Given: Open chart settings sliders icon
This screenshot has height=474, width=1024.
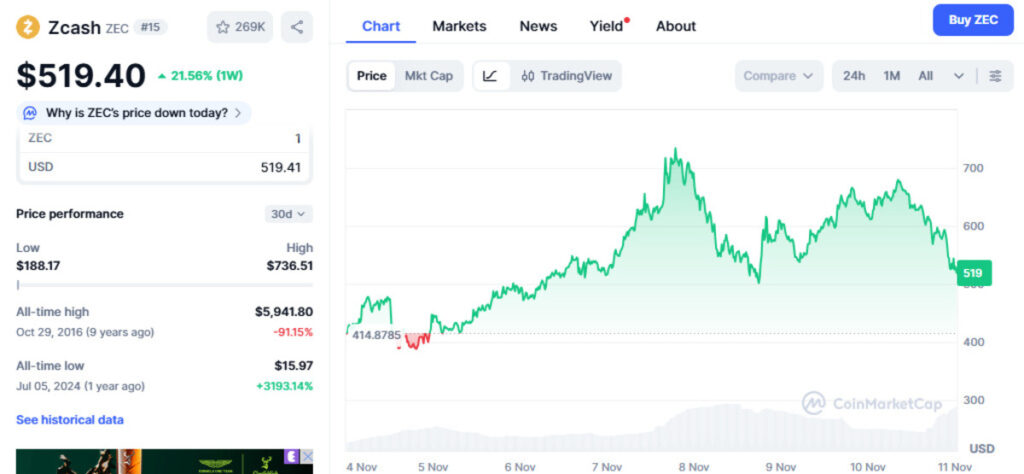Looking at the screenshot, I should click(x=995, y=76).
